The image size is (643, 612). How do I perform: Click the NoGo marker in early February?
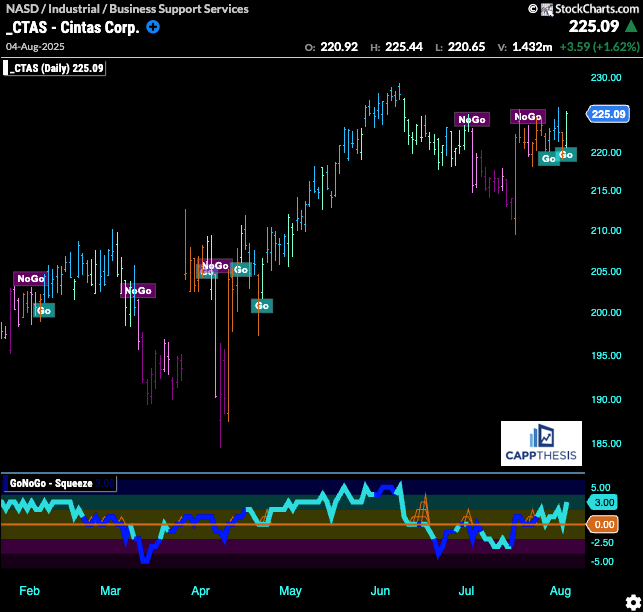click(x=31, y=279)
